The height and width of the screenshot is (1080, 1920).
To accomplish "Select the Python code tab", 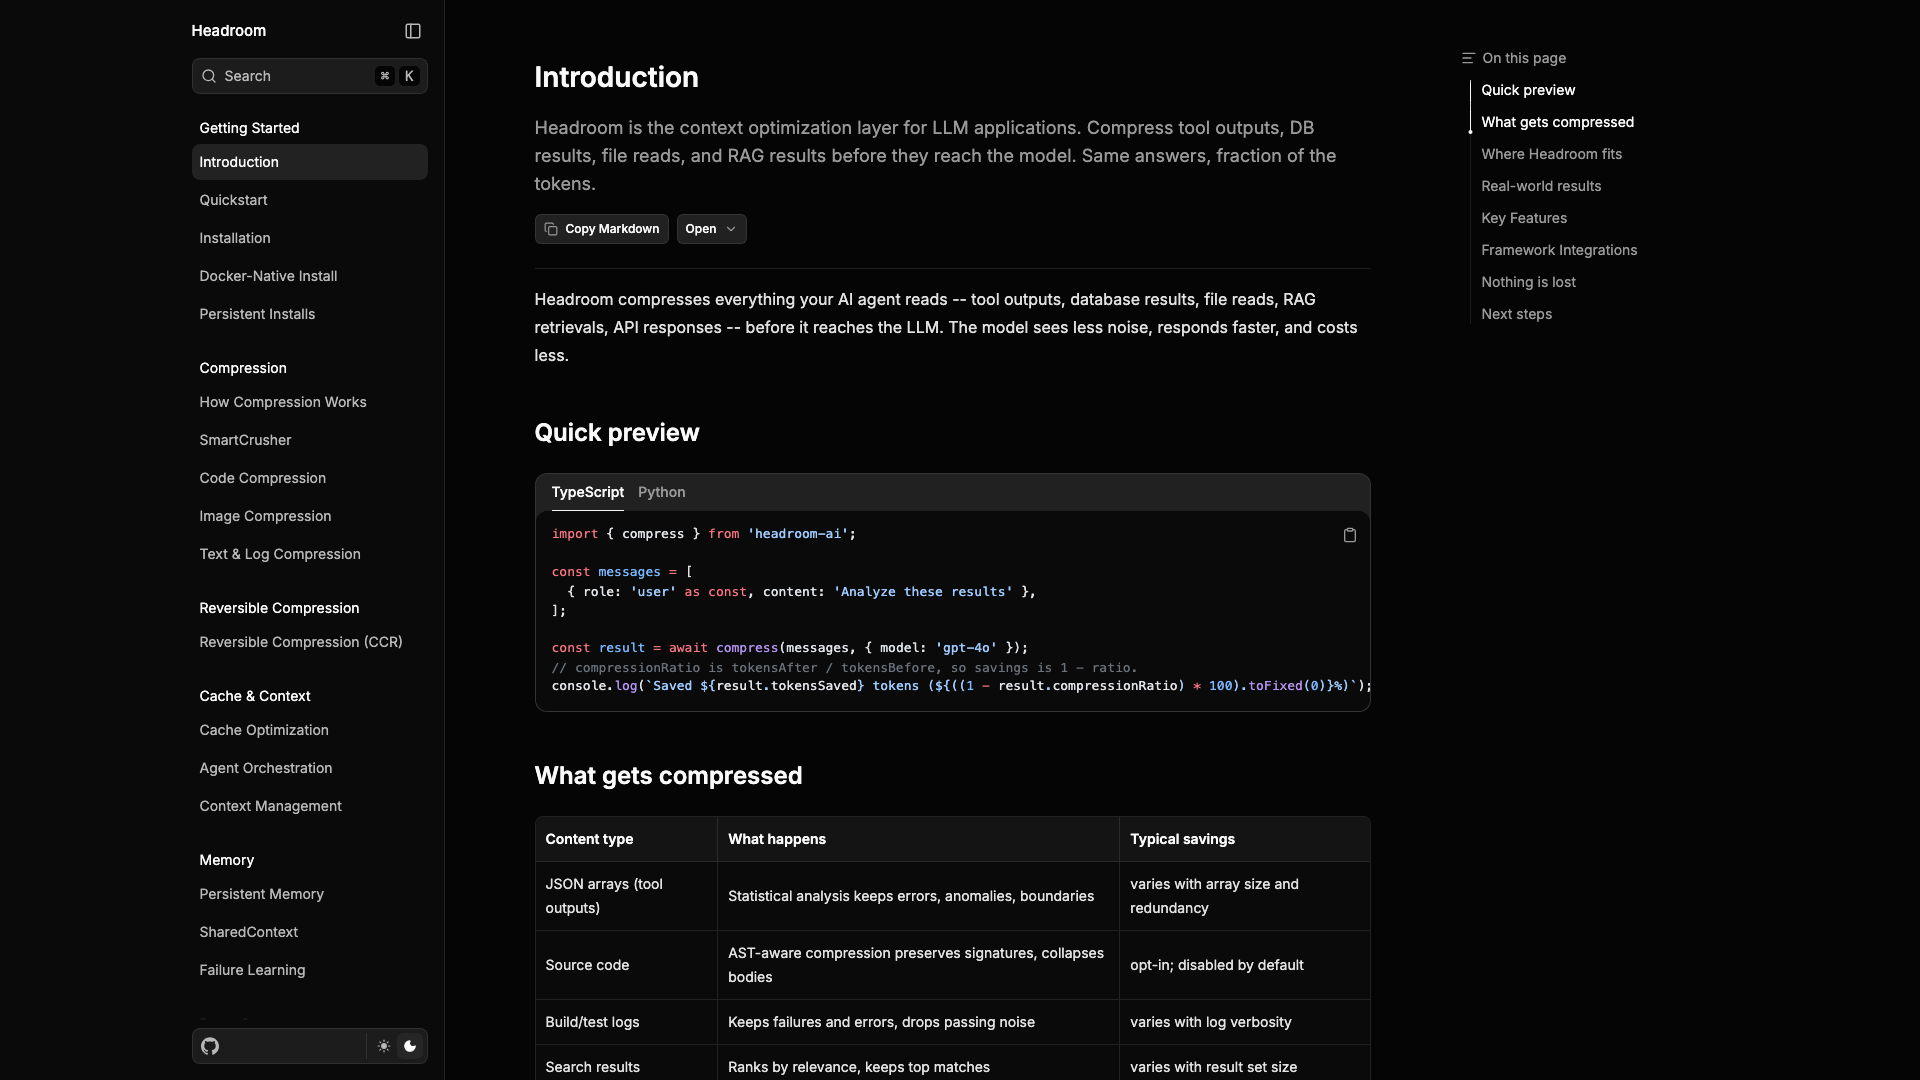I will click(x=662, y=492).
